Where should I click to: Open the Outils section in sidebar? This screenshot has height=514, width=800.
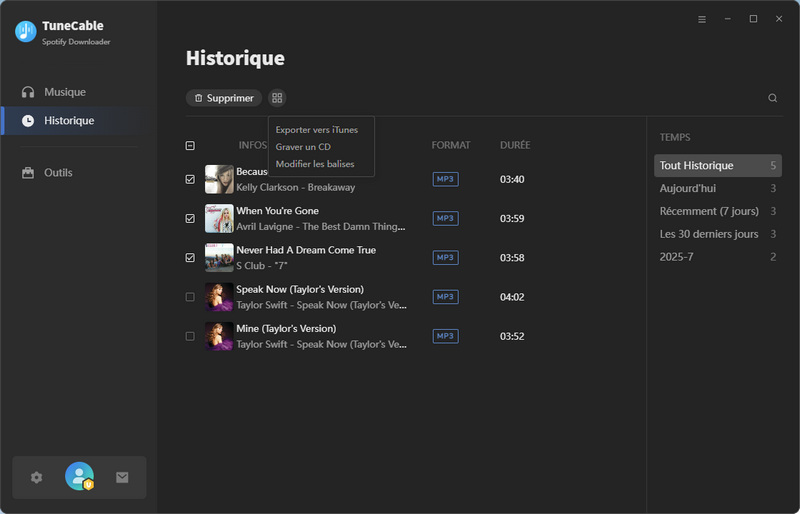(58, 173)
